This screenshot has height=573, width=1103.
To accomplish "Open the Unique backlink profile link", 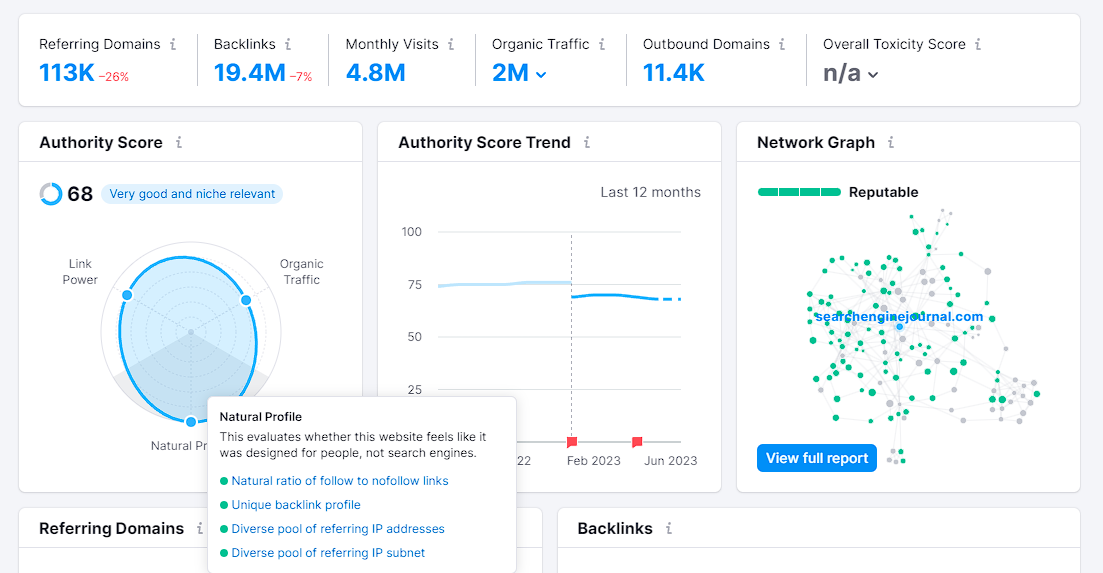I will pyautogui.click(x=295, y=505).
